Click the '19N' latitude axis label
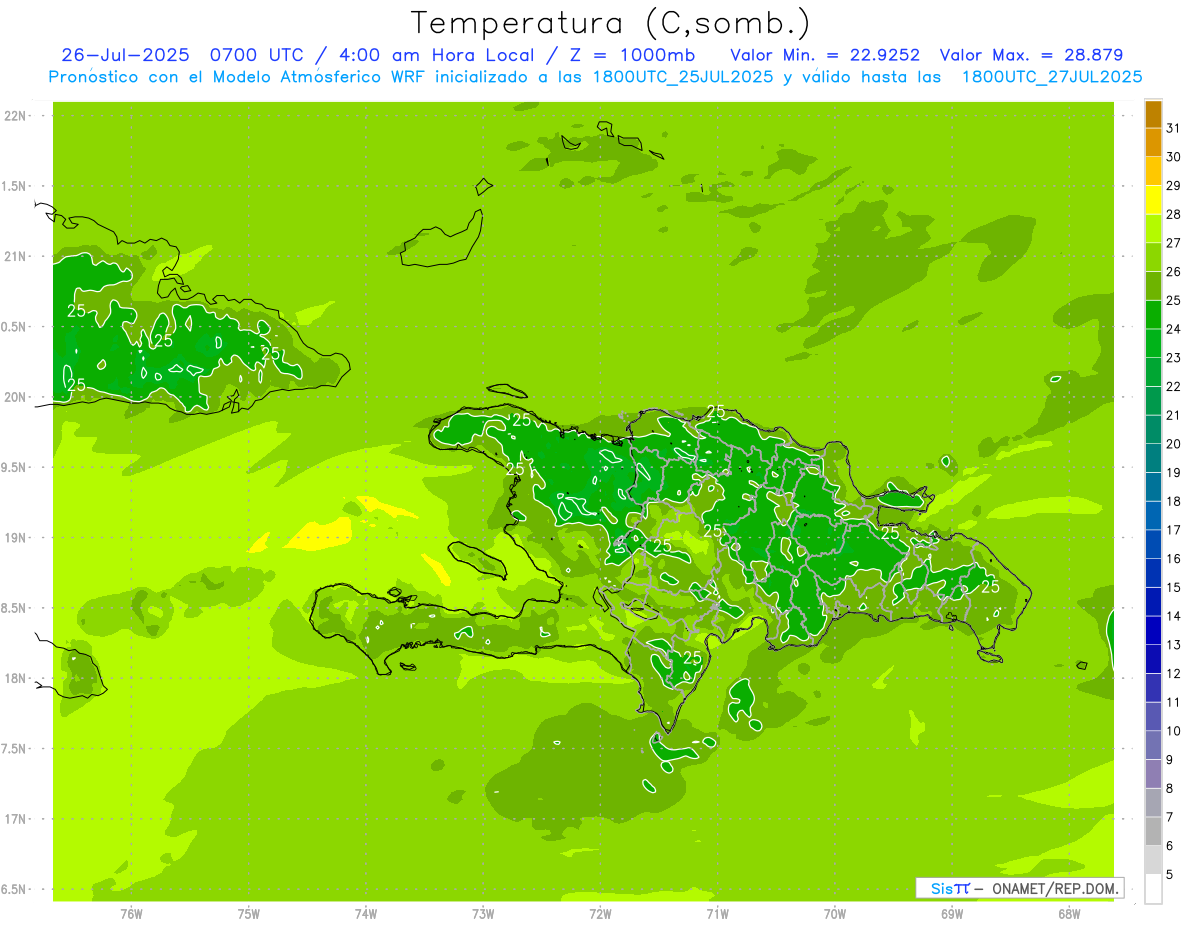 coord(16,538)
